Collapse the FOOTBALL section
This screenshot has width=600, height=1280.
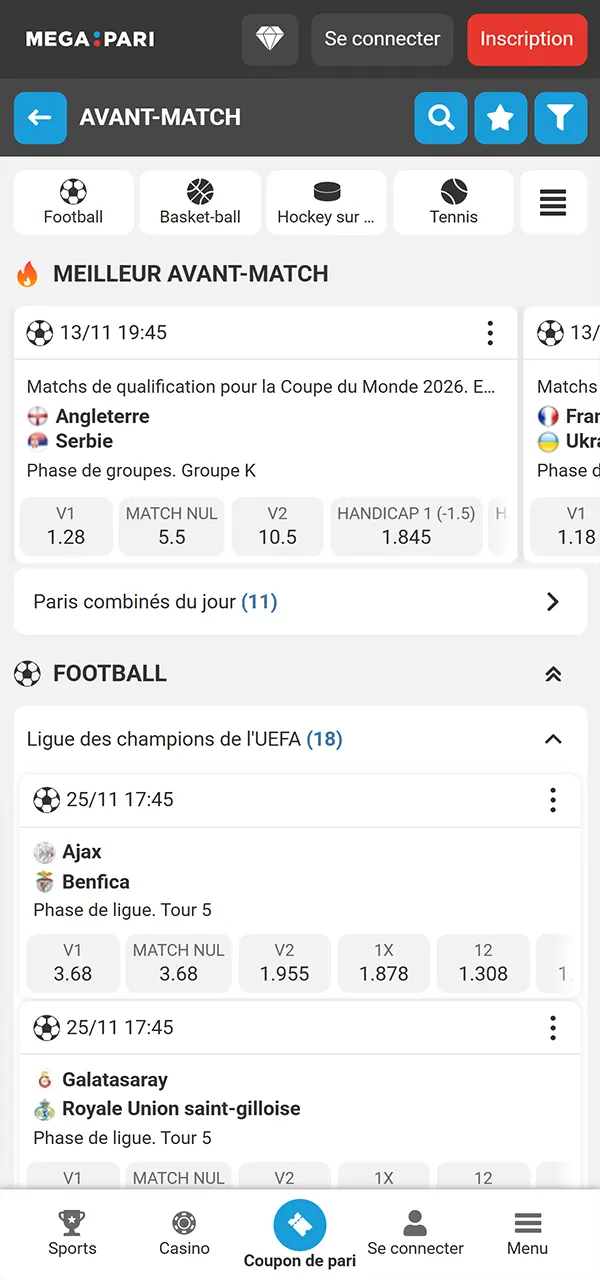[553, 674]
